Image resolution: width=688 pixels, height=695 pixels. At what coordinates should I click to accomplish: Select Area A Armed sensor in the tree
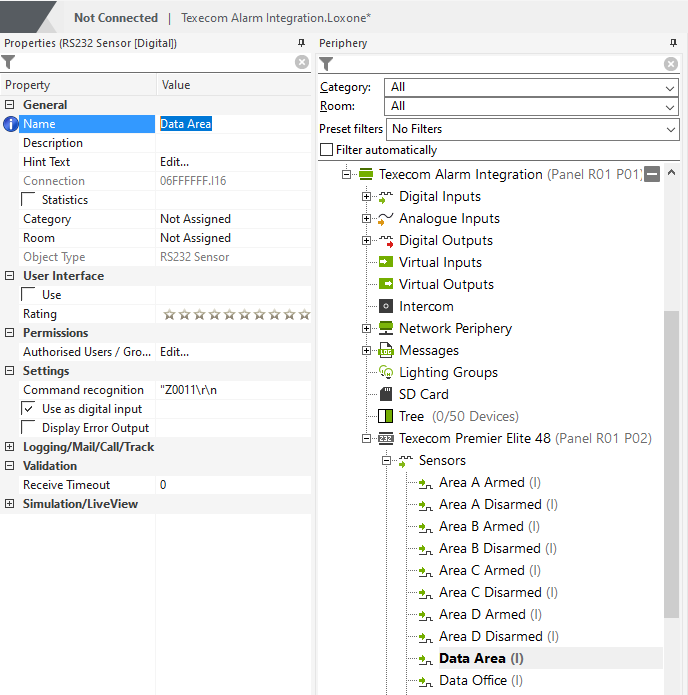pos(481,483)
